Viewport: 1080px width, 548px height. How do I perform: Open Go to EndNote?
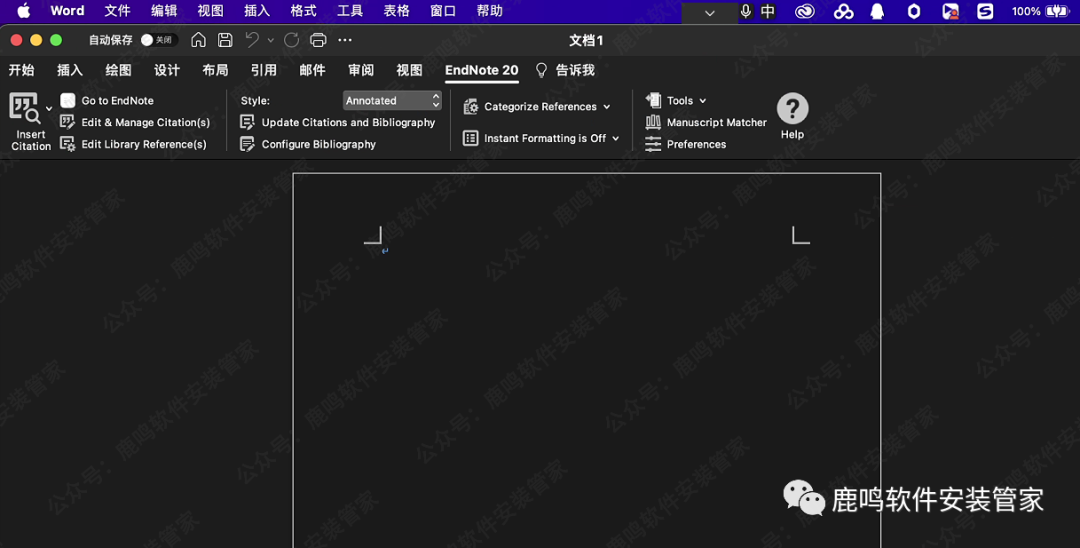tap(117, 101)
